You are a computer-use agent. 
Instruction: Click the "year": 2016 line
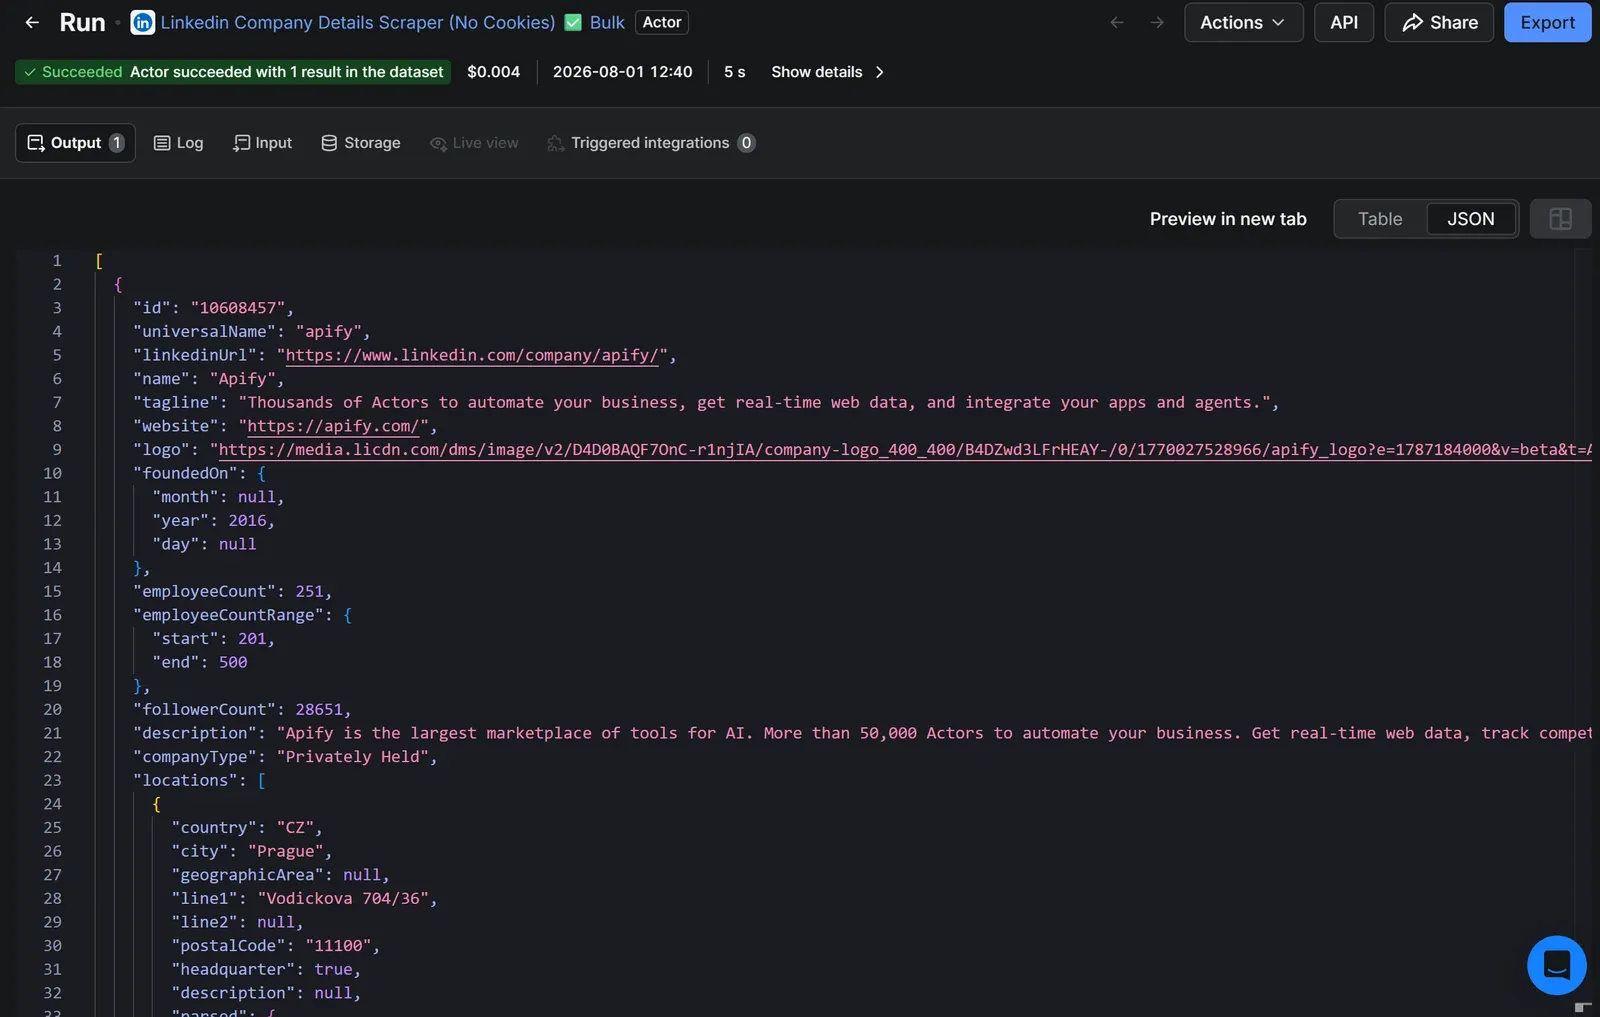(x=213, y=521)
